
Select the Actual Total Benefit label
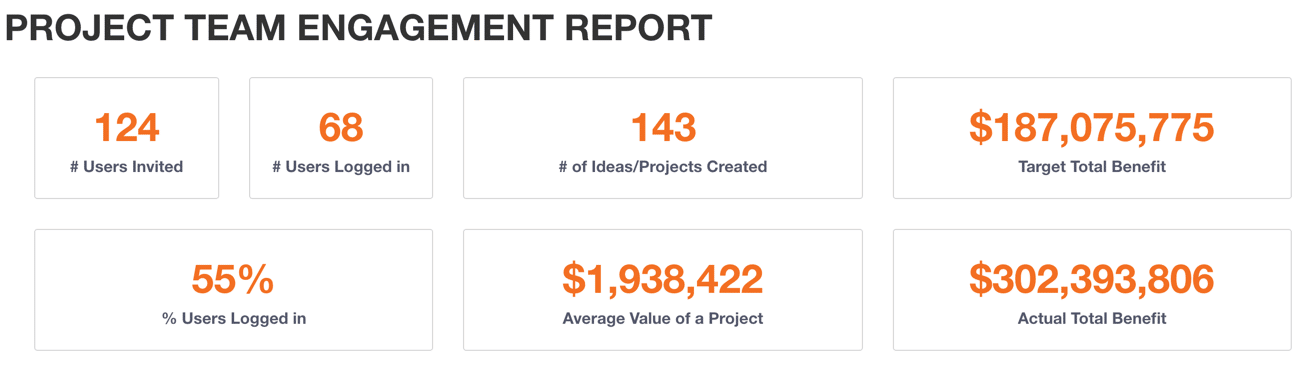pyautogui.click(x=1092, y=319)
